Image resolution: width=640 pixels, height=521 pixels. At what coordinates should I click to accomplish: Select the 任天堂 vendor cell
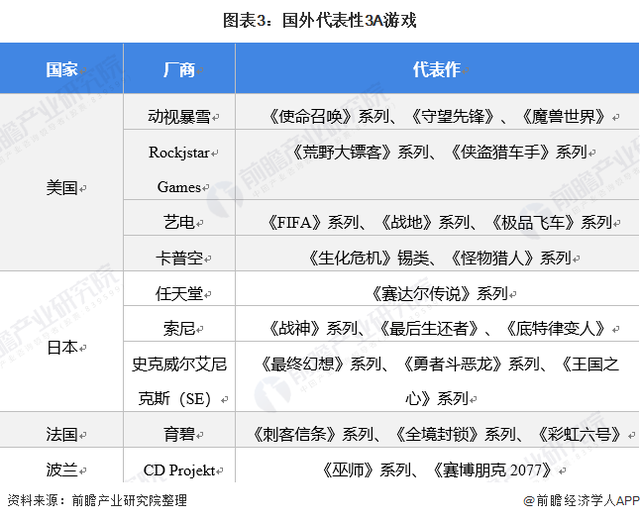(178, 293)
